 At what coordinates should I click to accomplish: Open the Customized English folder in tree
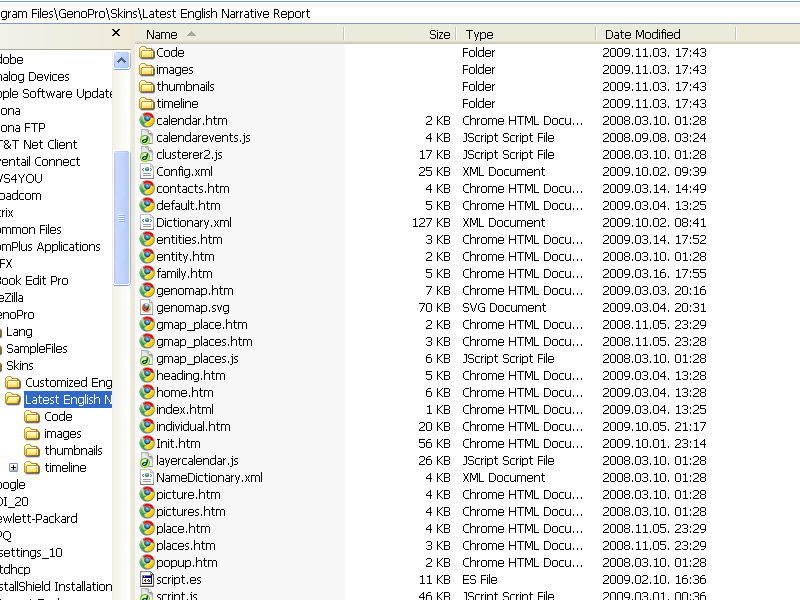[x=68, y=383]
